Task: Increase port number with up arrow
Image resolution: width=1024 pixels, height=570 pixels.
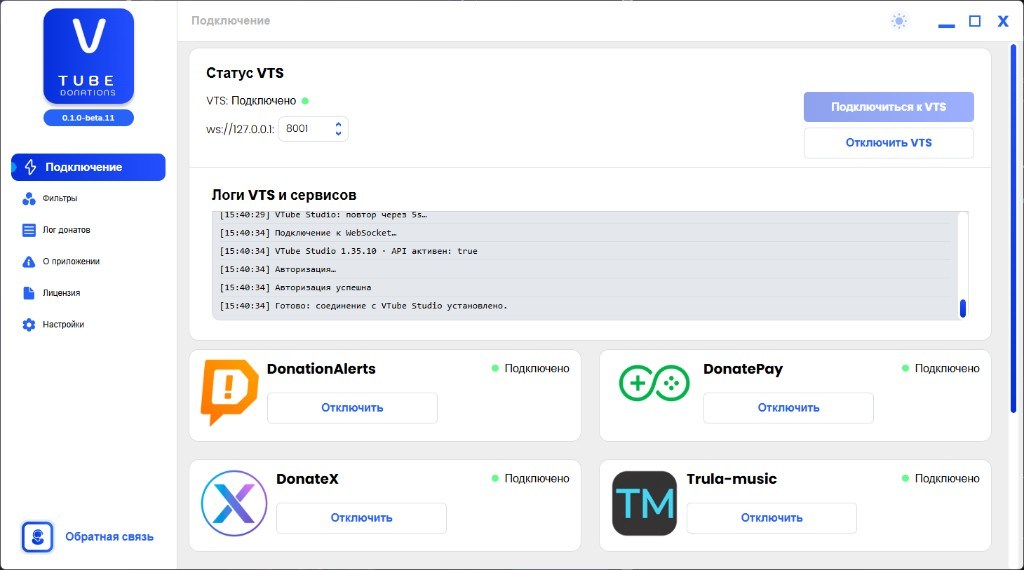Action: pyautogui.click(x=338, y=123)
